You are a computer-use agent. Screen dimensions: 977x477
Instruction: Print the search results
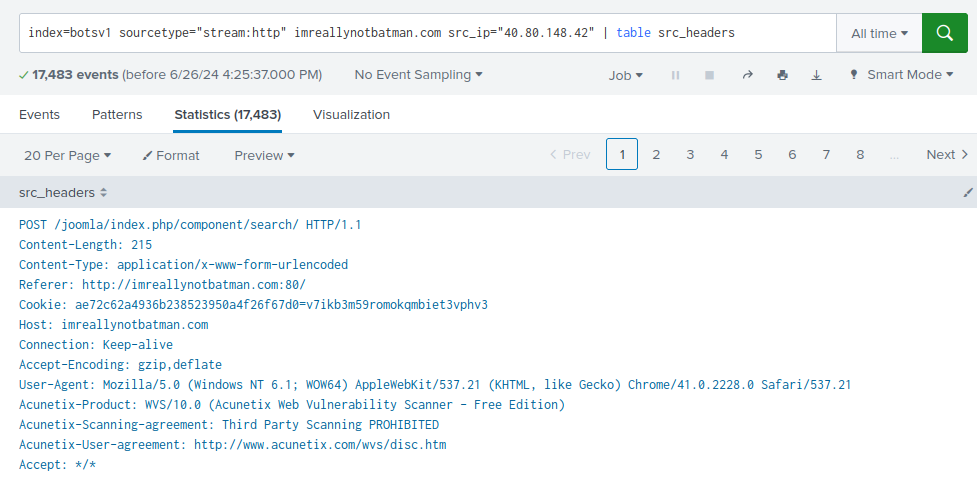click(783, 75)
